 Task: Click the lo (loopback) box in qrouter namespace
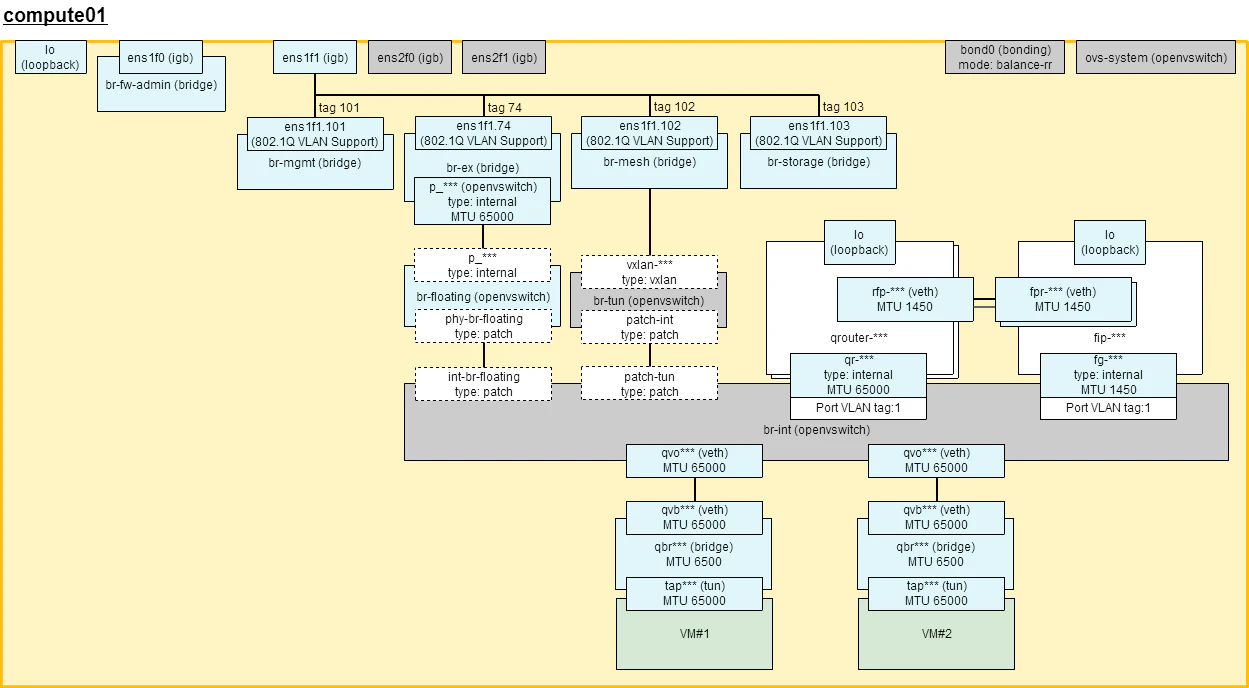(x=859, y=242)
